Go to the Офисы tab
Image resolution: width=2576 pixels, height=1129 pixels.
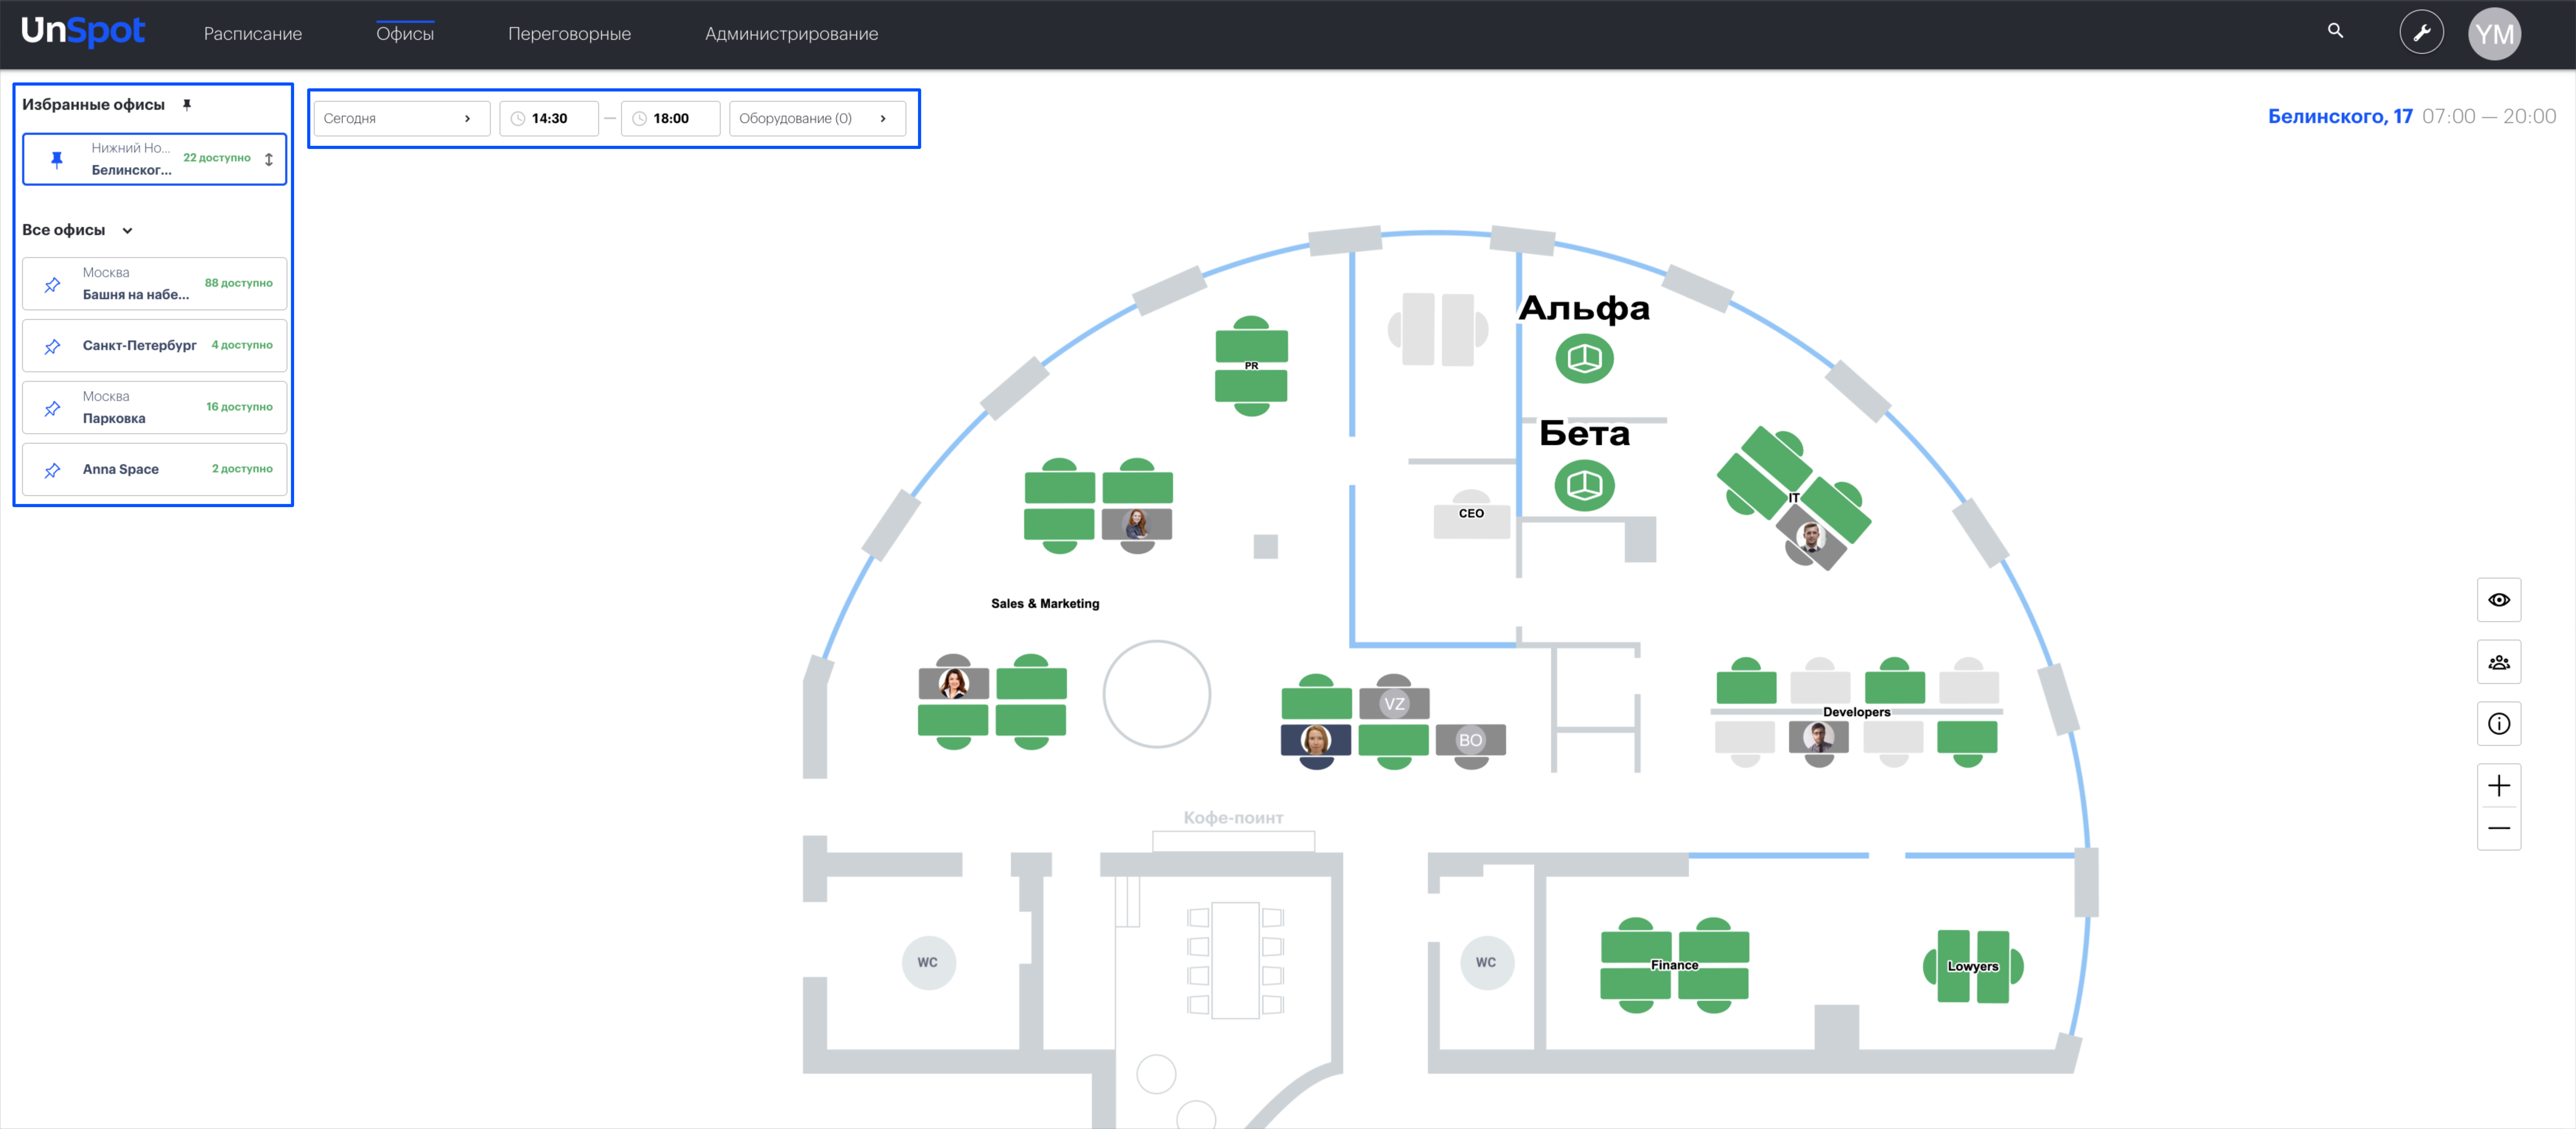[x=405, y=34]
